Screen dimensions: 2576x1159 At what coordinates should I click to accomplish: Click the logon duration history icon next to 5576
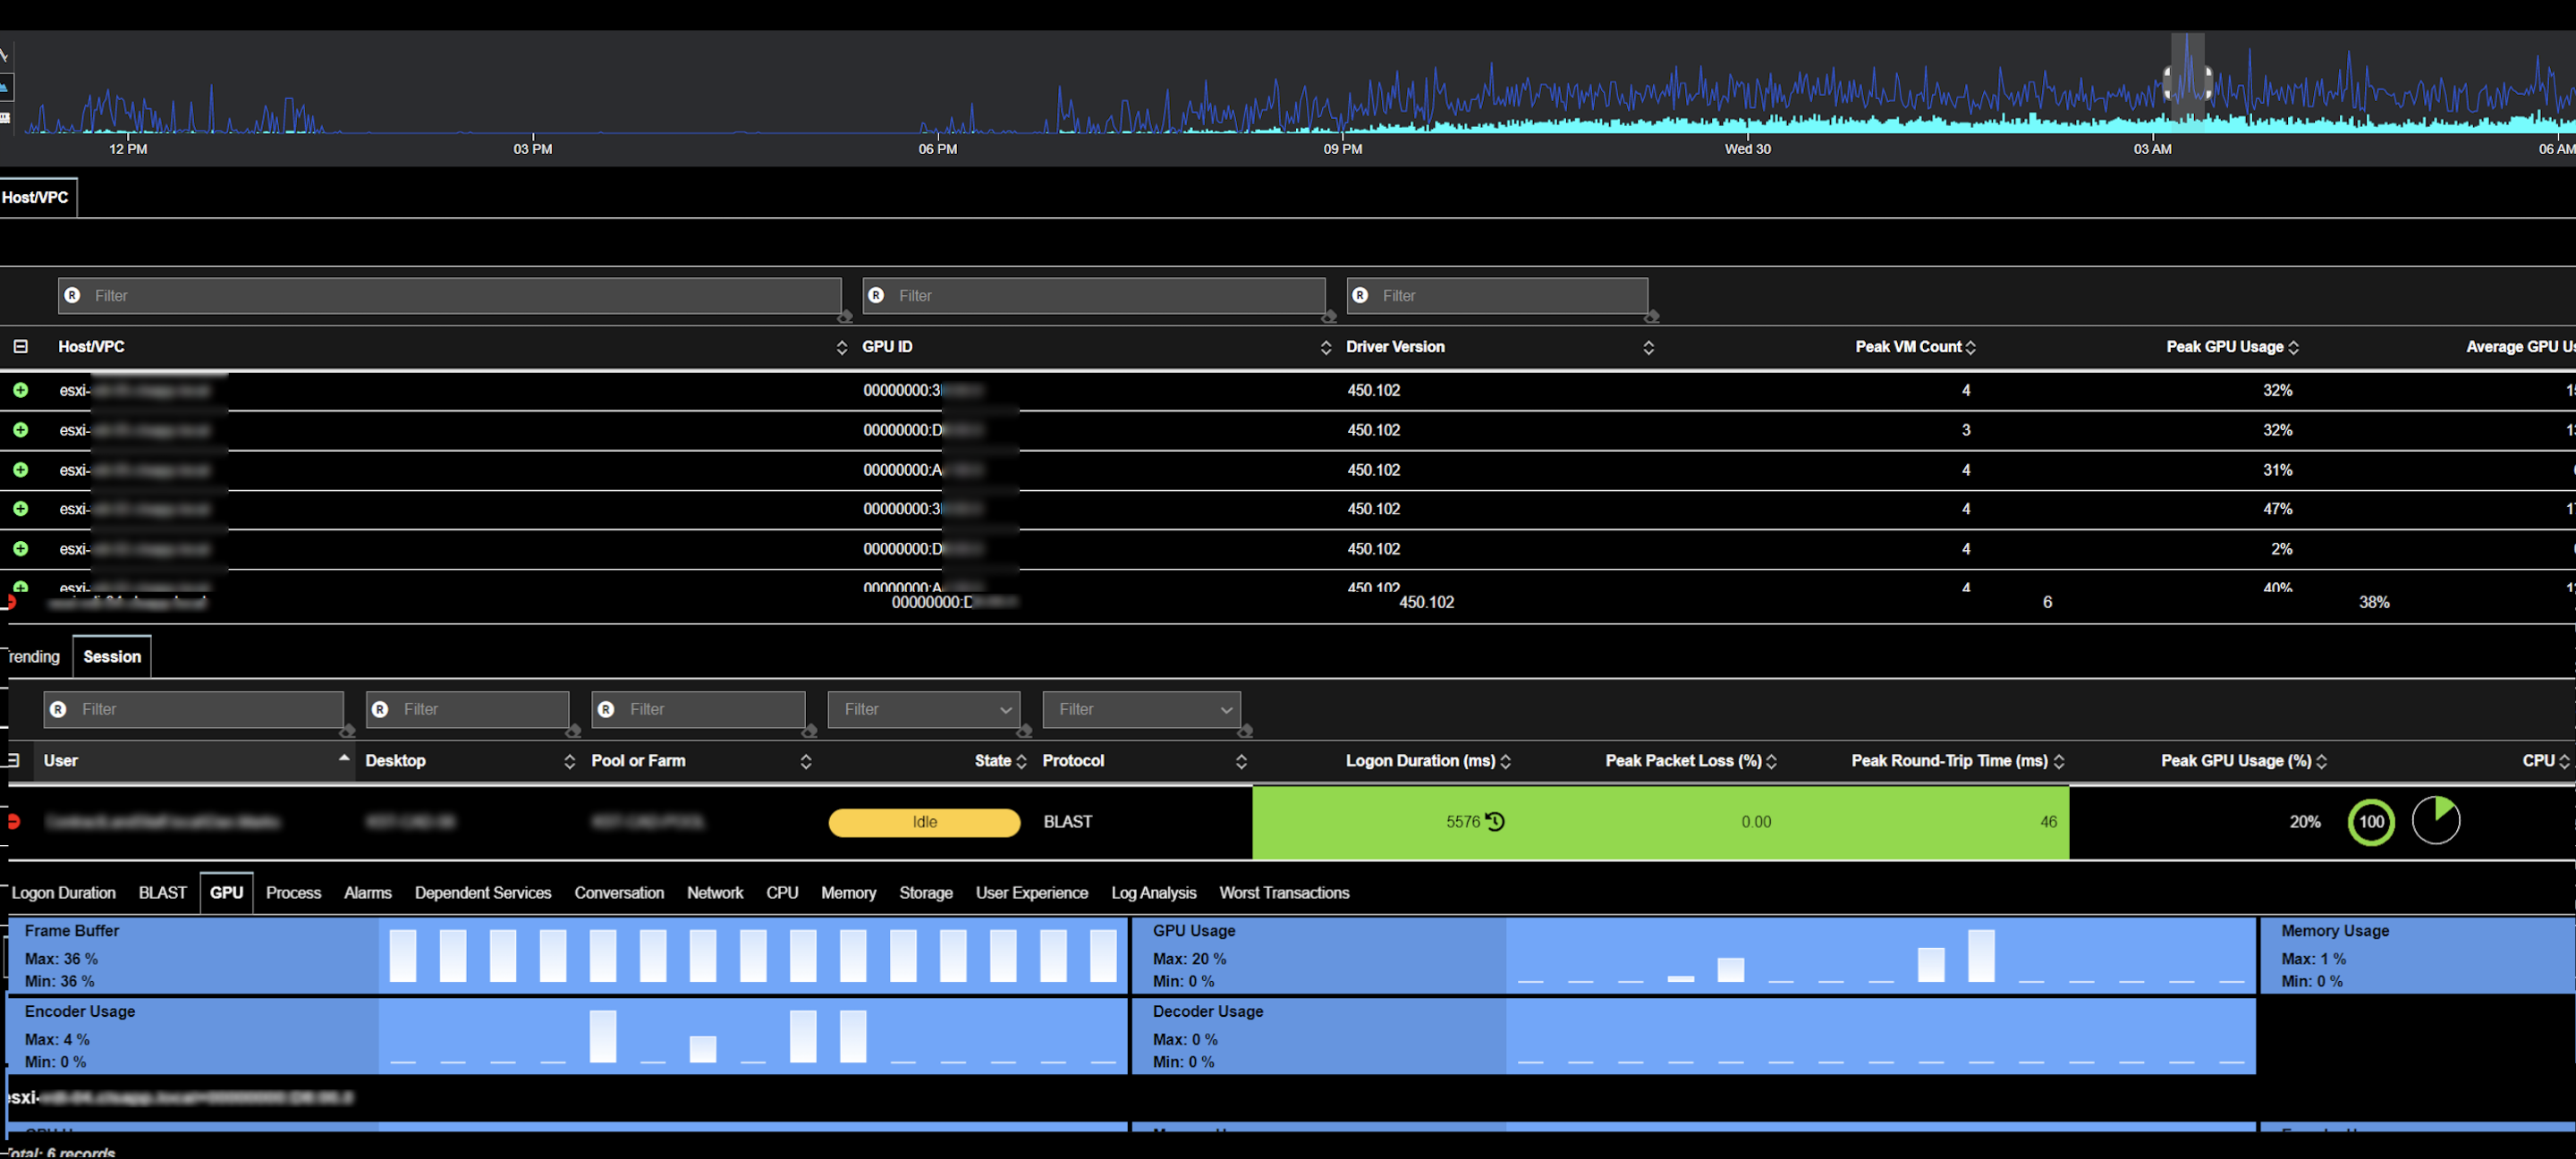1494,822
